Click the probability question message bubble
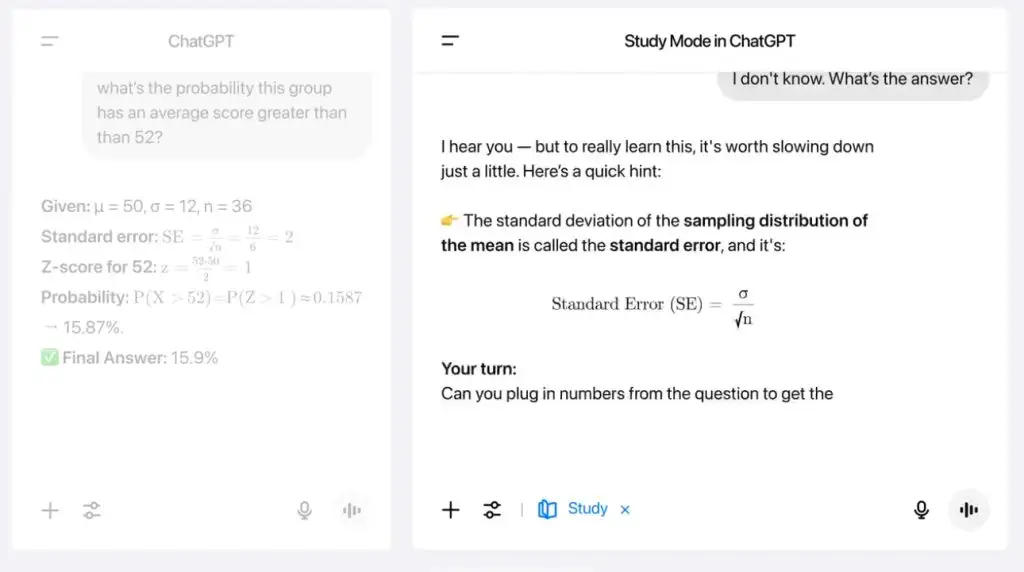Screen dimensions: 1024x572 (x=227, y=113)
